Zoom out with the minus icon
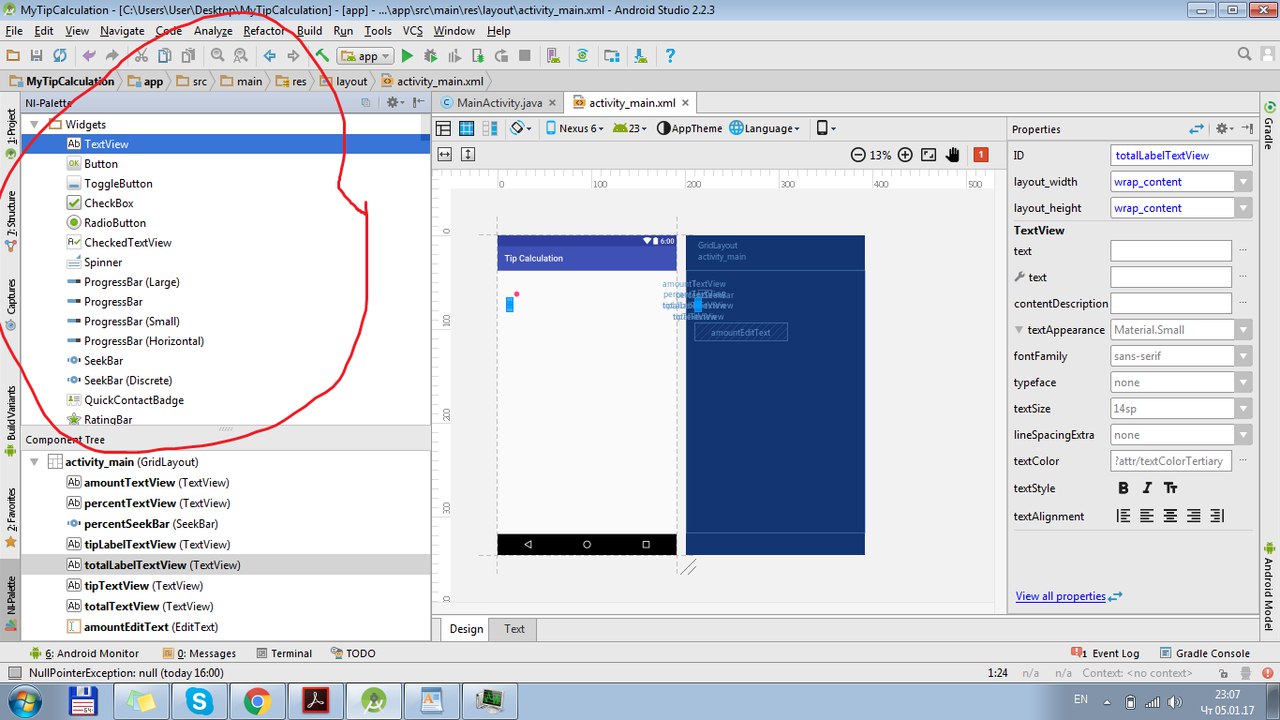Viewport: 1280px width, 720px height. (x=858, y=155)
